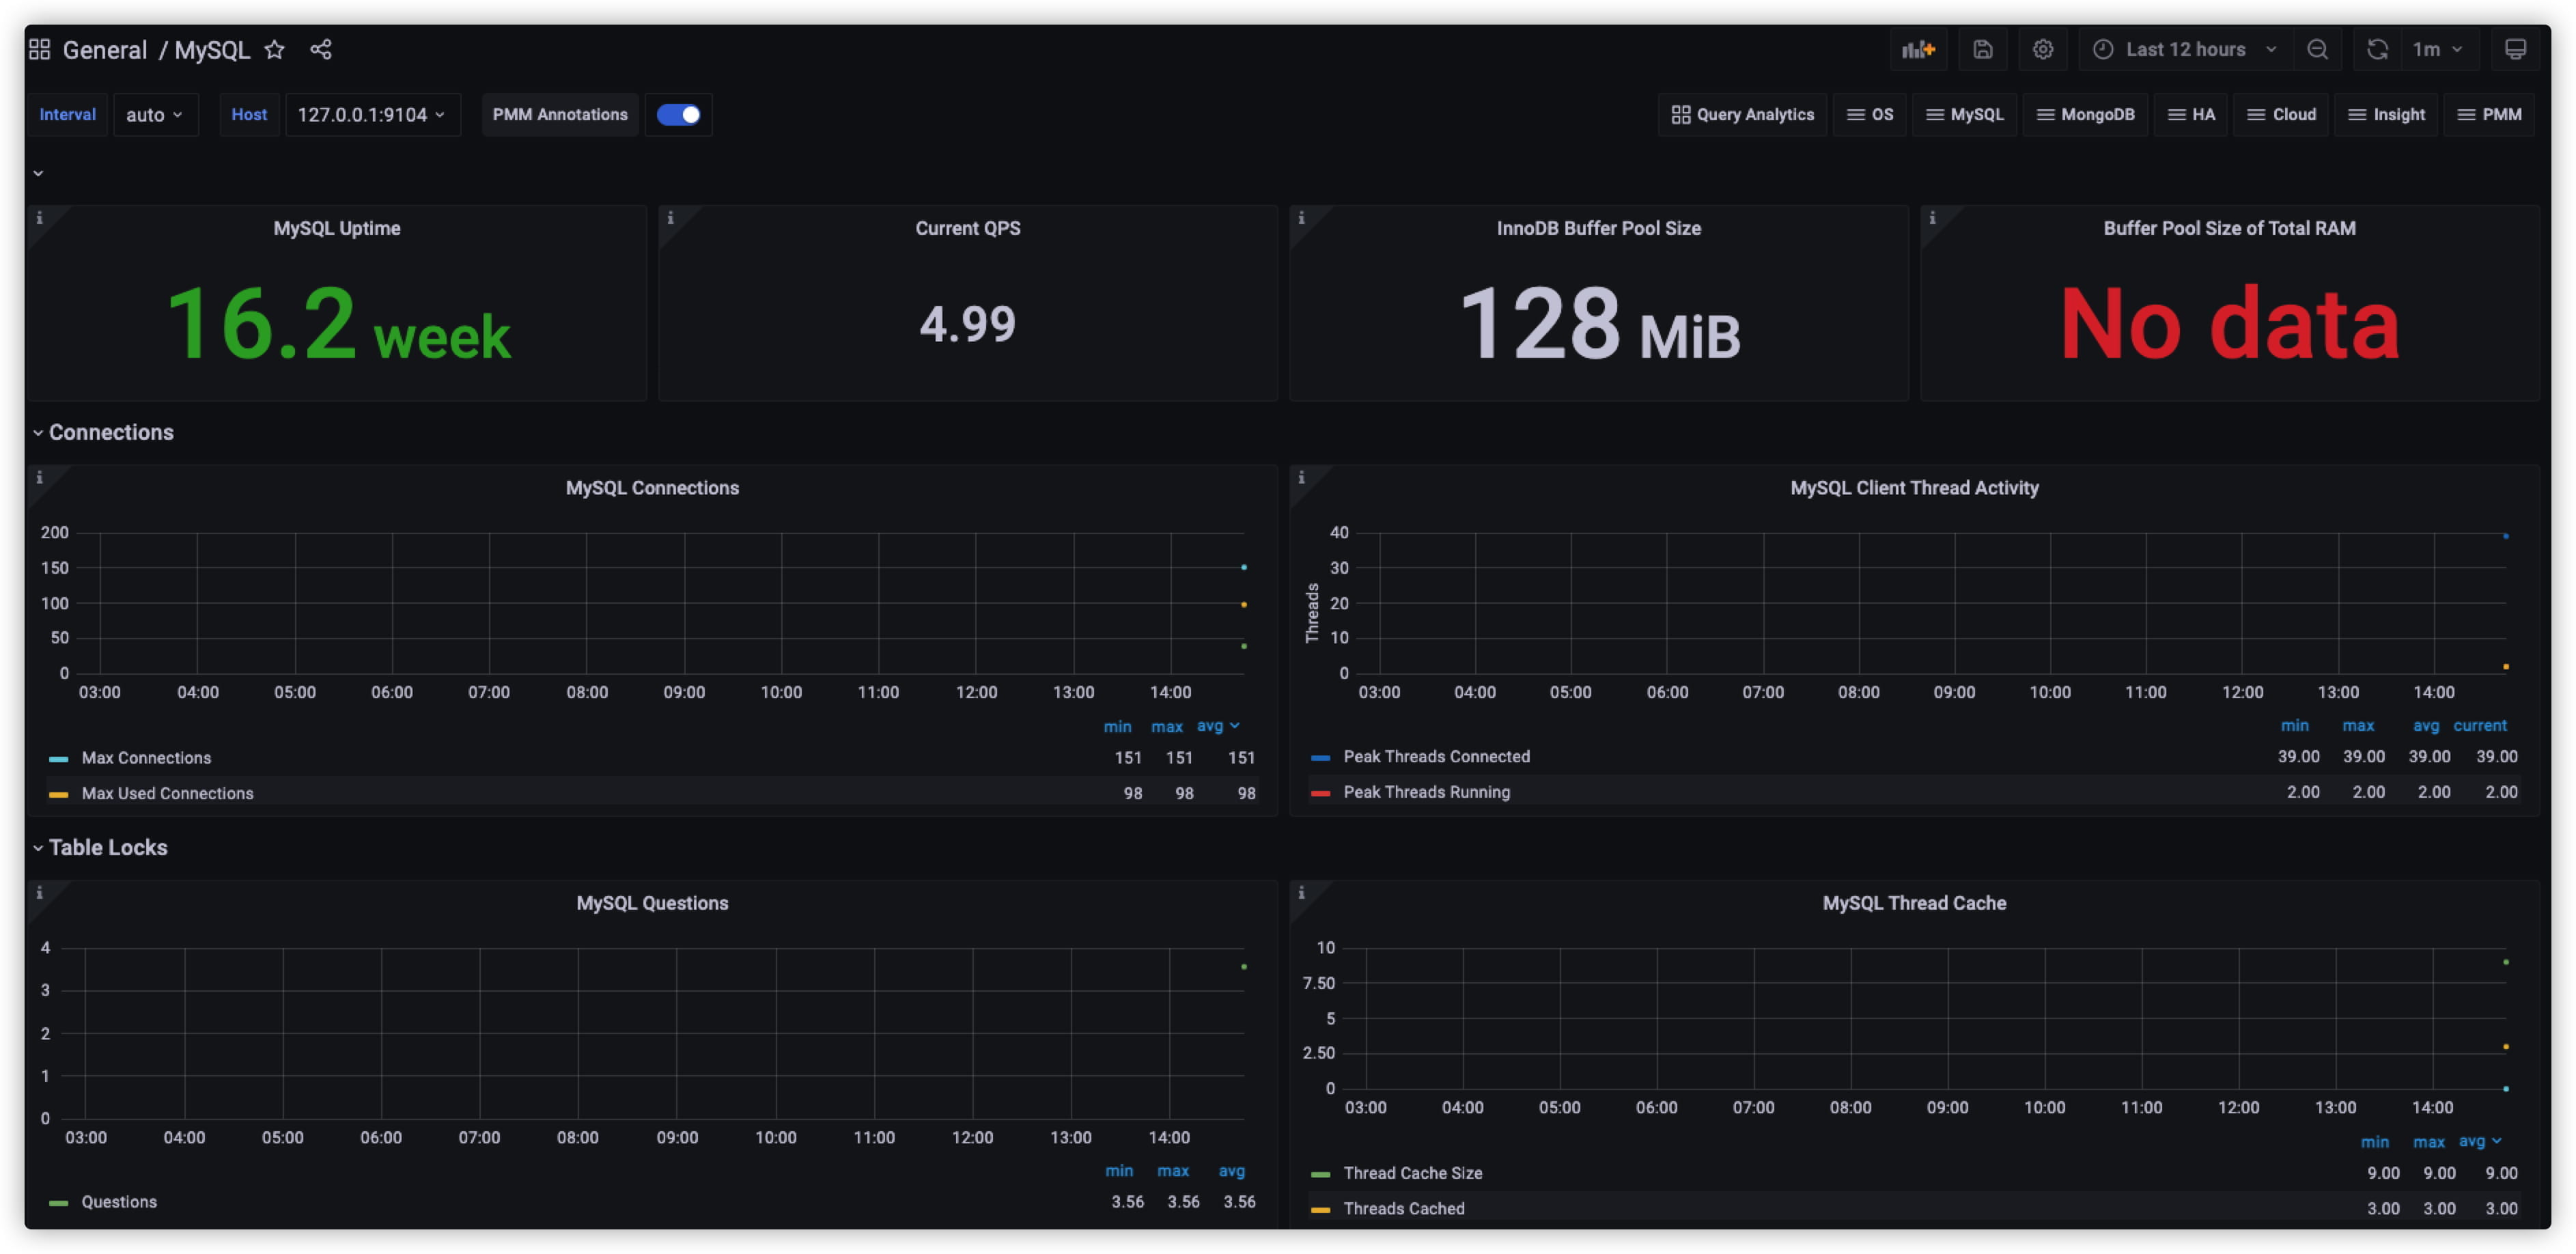Isolate Peak Threads Running series
This screenshot has height=1254, width=2576.
point(1426,792)
